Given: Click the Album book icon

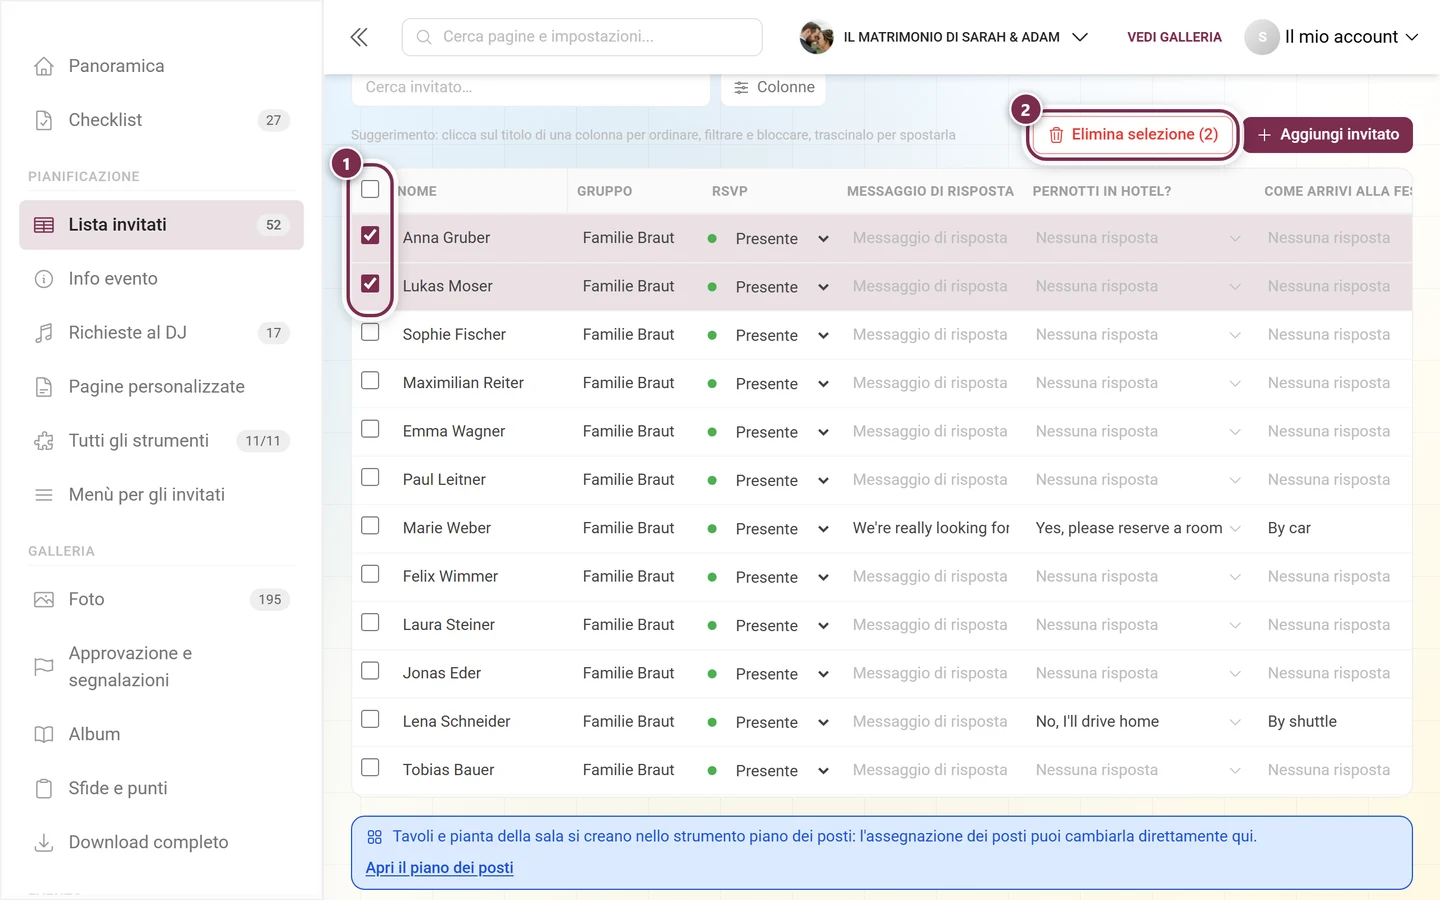Looking at the screenshot, I should tap(44, 734).
